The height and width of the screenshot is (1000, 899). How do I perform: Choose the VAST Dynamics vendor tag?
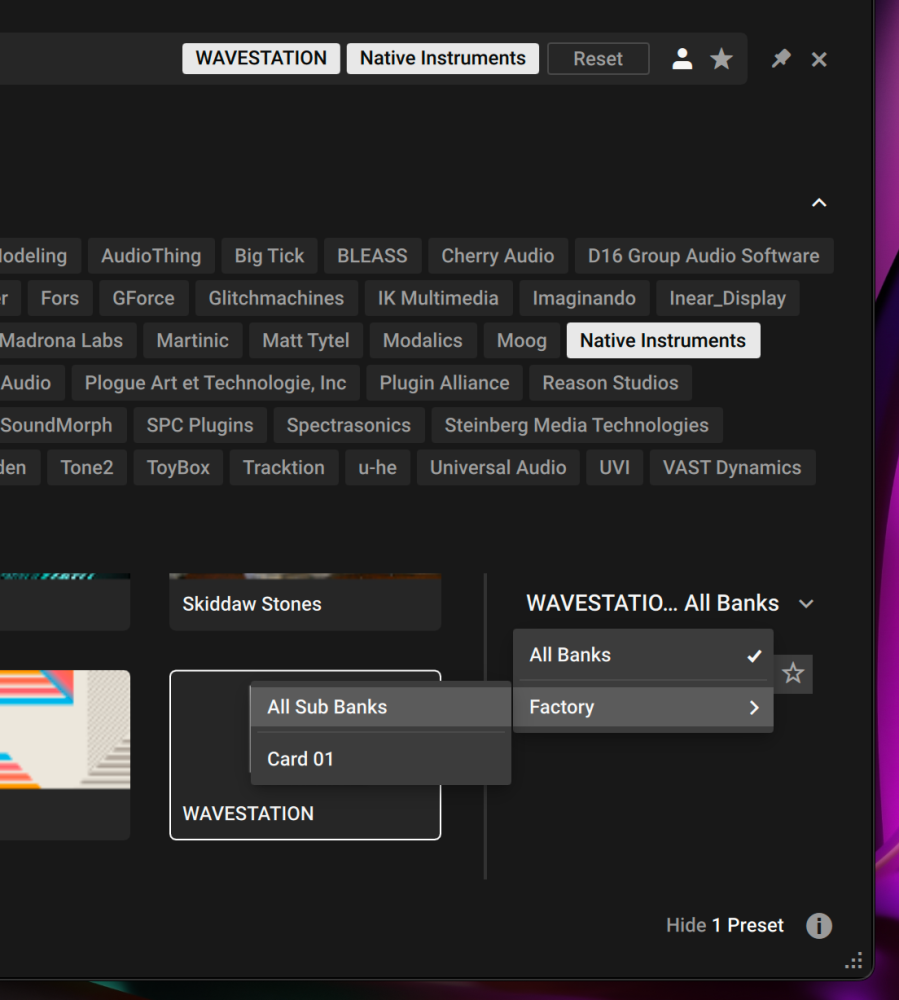(x=732, y=467)
